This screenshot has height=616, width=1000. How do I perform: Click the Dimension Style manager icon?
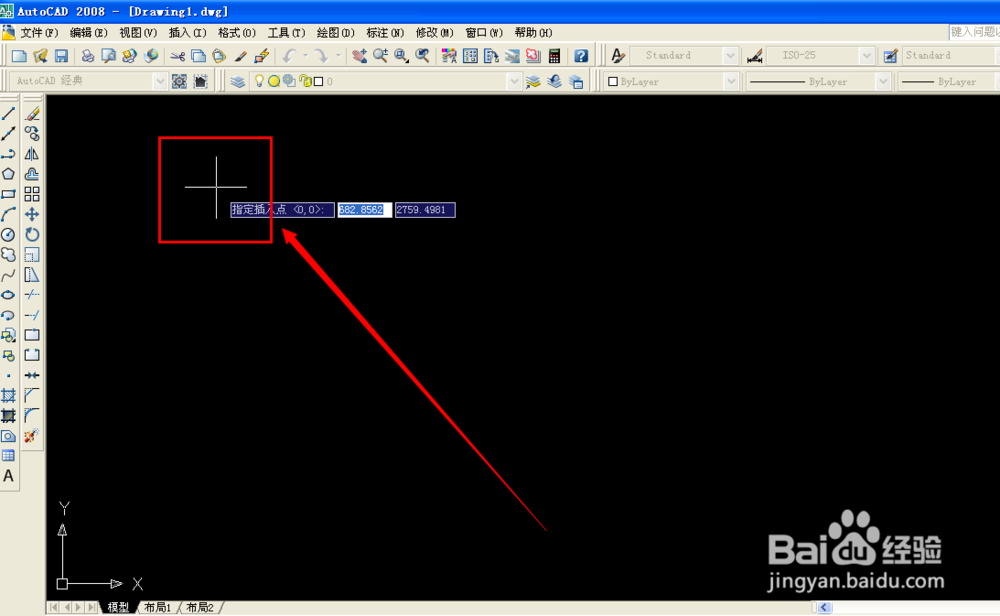point(754,56)
